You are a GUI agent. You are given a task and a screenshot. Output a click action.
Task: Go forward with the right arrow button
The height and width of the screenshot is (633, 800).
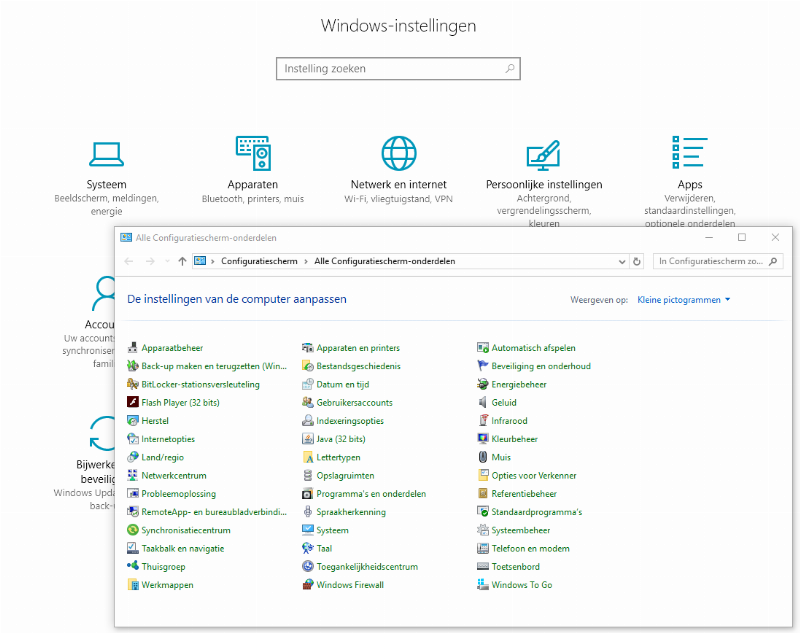click(x=150, y=261)
